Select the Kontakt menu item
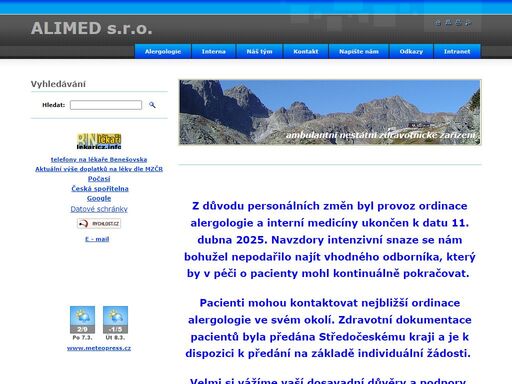Viewport: 512px width, 384px height. pyautogui.click(x=306, y=51)
